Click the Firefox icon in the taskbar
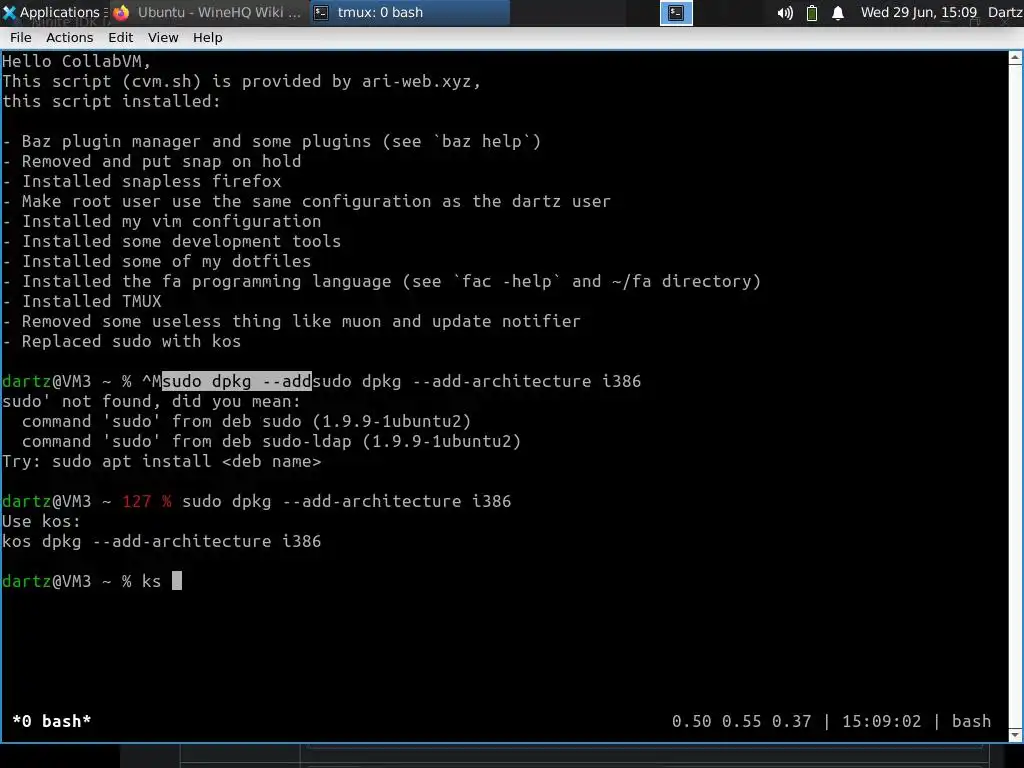Image resolution: width=1024 pixels, height=768 pixels. [121, 12]
